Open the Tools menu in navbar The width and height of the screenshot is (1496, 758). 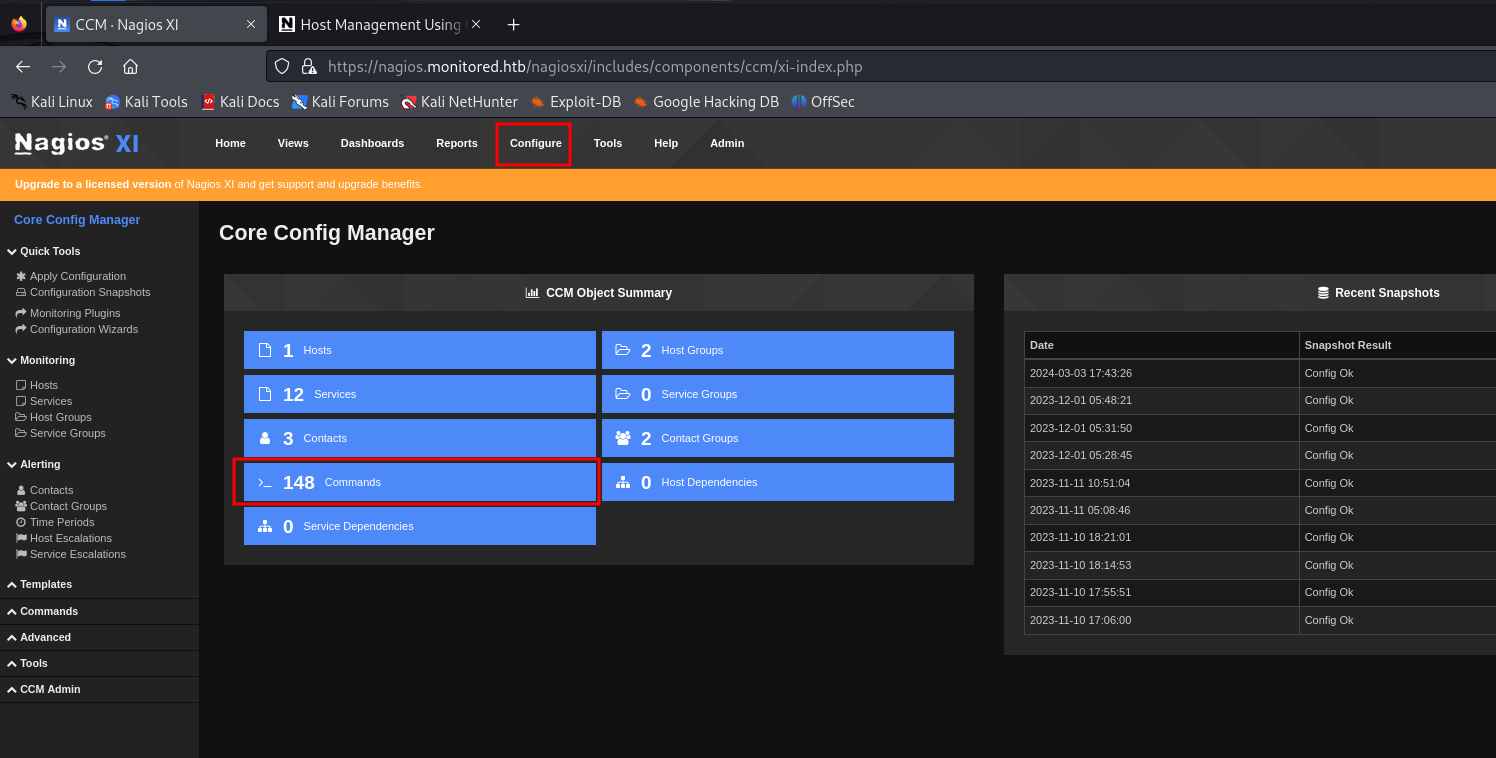click(x=608, y=143)
